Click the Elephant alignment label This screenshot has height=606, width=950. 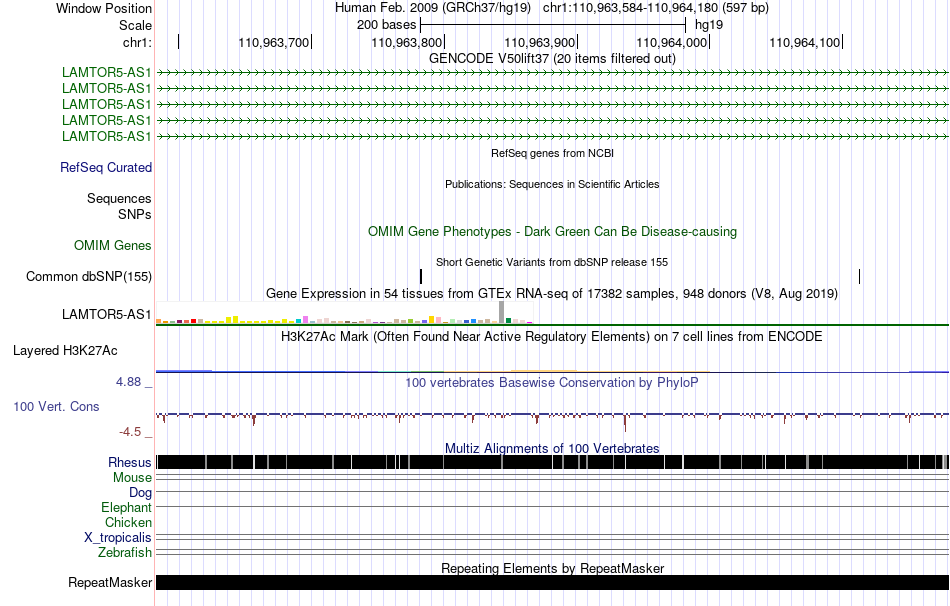(126, 507)
